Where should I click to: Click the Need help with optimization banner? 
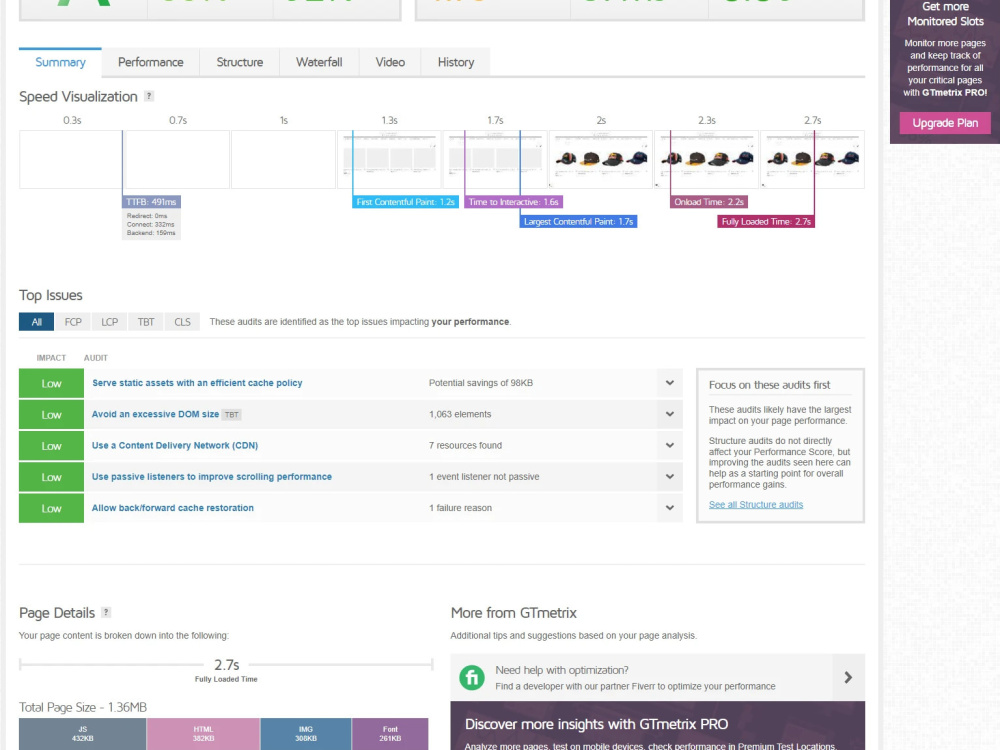[x=658, y=677]
